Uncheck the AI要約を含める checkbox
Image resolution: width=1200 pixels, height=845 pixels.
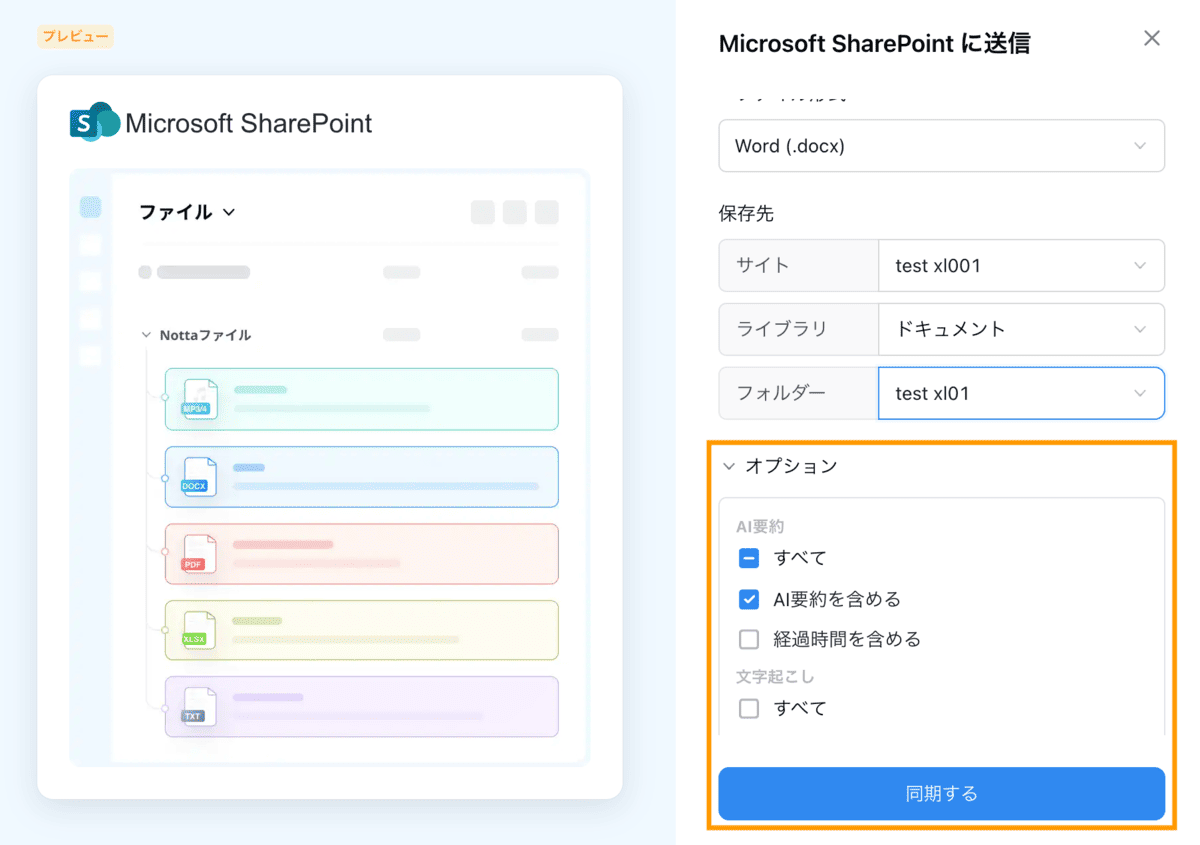pos(749,599)
